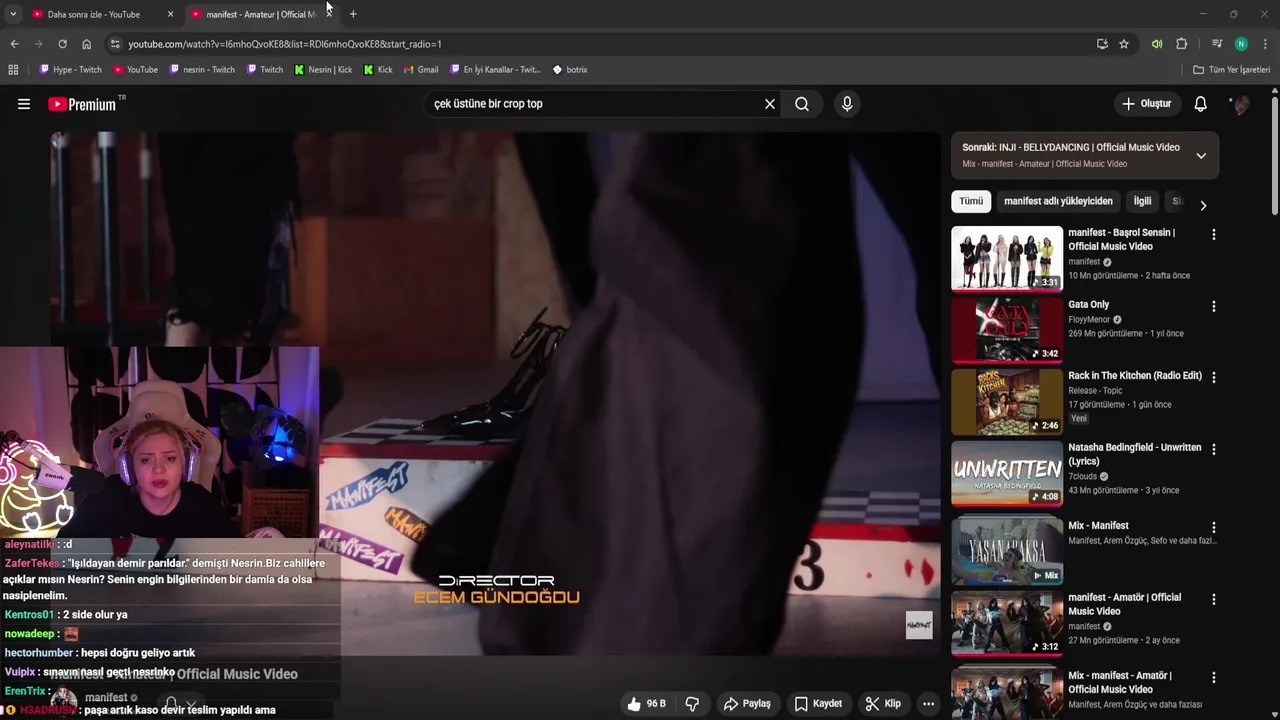This screenshot has height=720, width=1280.
Task: Close the Daha sonra izle tab
Action: (x=170, y=14)
